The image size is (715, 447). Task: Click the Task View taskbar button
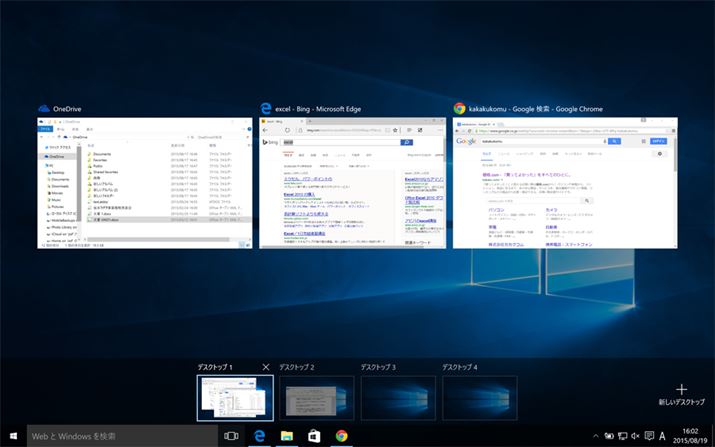[232, 436]
